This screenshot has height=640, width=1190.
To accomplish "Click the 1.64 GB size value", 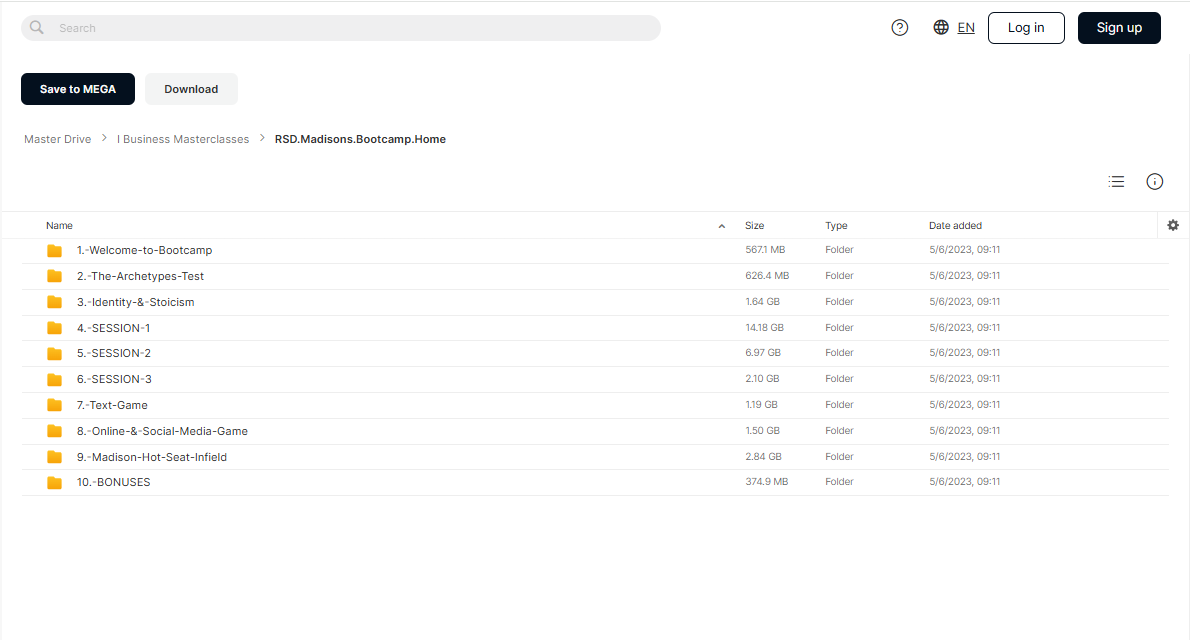I will pos(763,301).
